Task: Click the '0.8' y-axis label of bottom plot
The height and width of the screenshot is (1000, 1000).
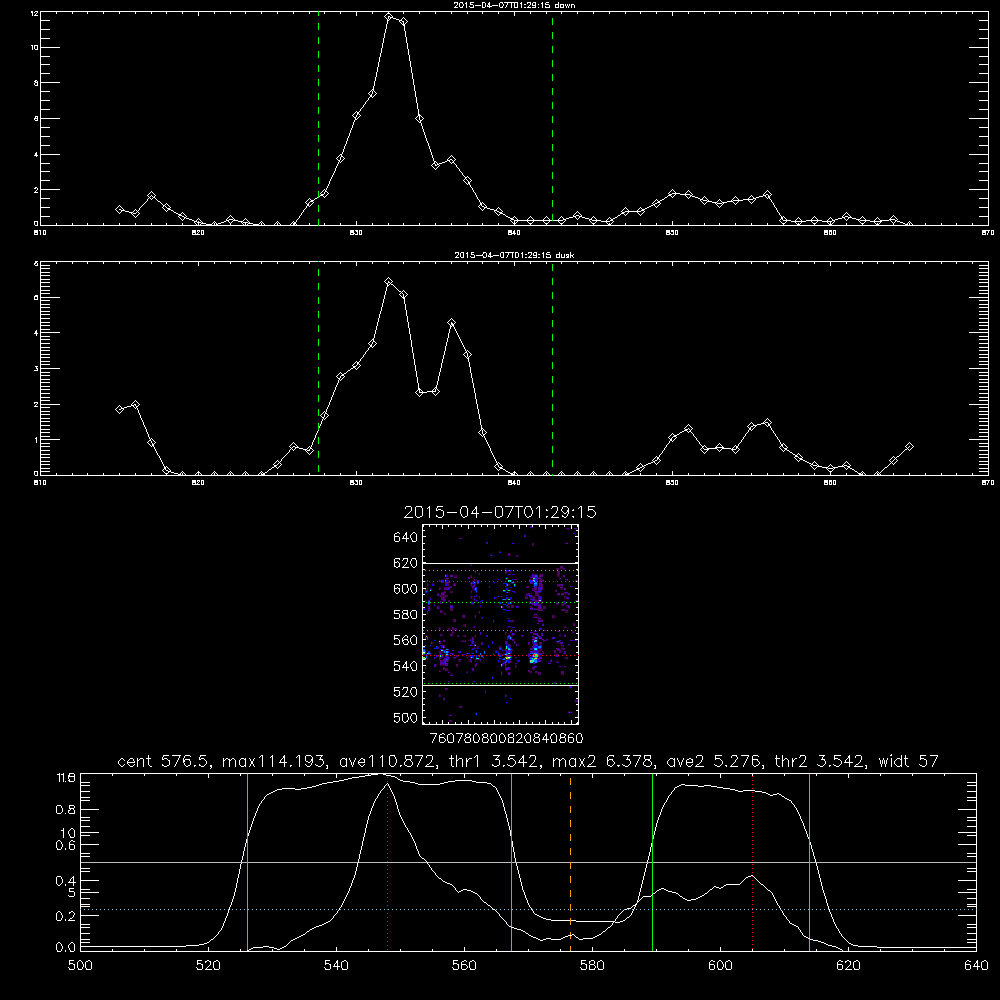Action: tap(66, 810)
